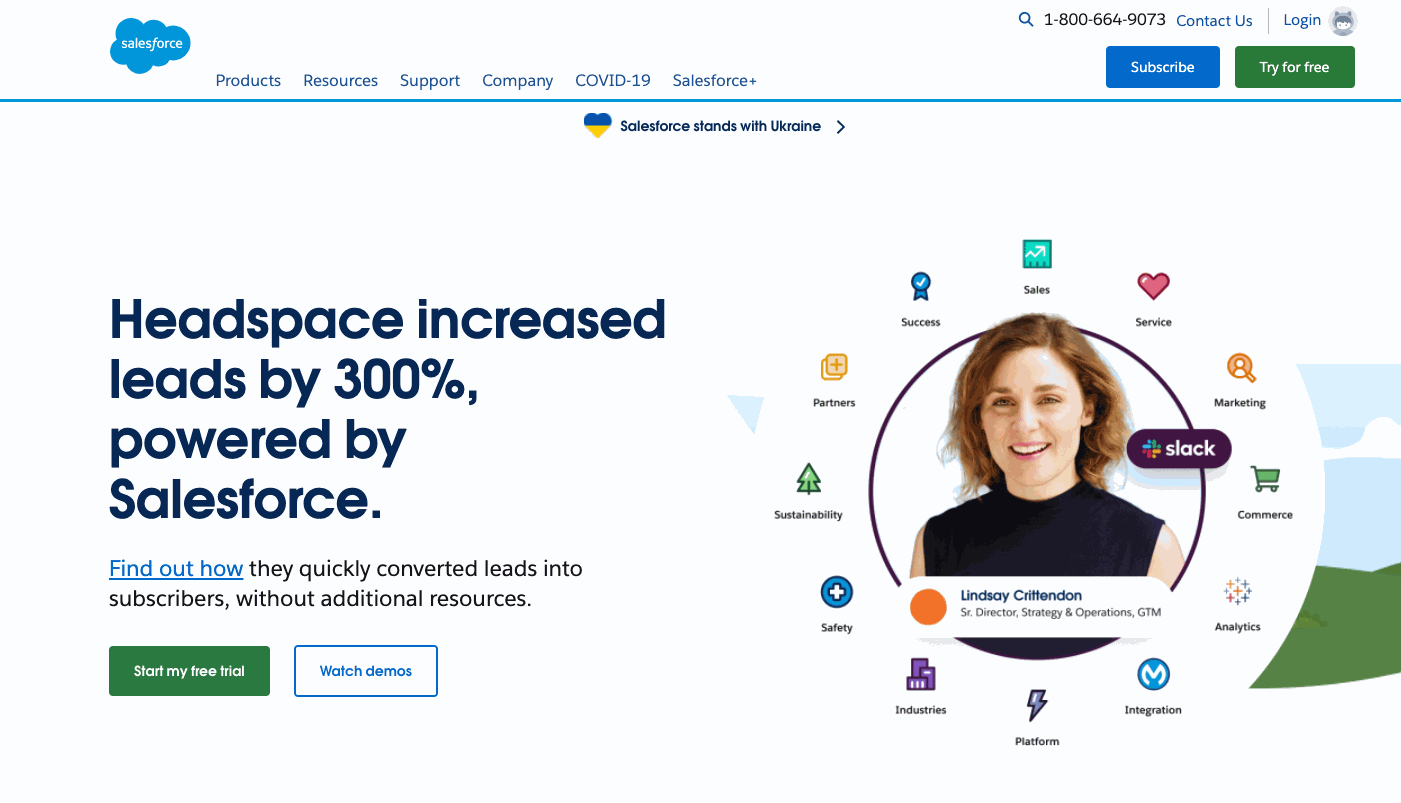This screenshot has height=803, width=1401.
Task: Expand the Ukraine banner chevron arrow
Action: click(x=840, y=127)
